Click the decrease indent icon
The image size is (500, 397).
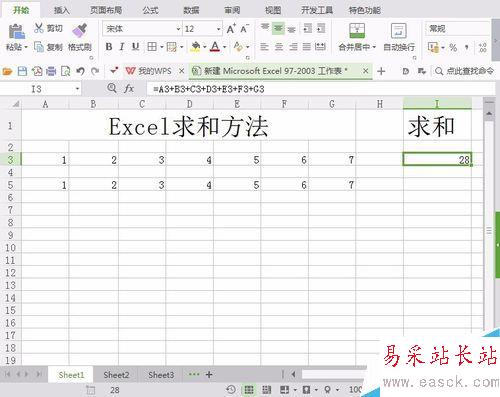(x=307, y=28)
